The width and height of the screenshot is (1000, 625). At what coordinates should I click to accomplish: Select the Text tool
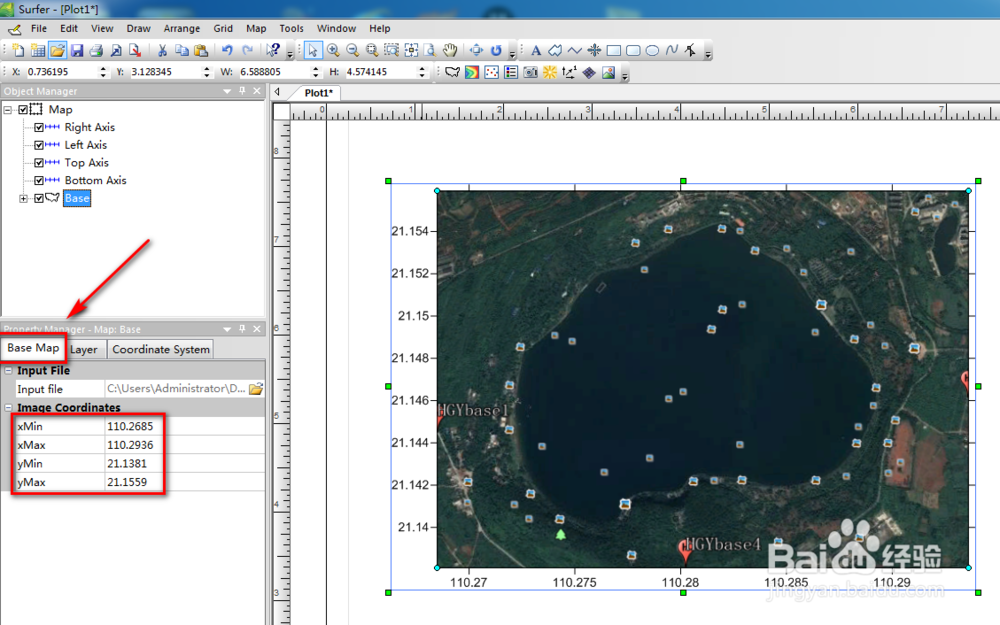(536, 50)
